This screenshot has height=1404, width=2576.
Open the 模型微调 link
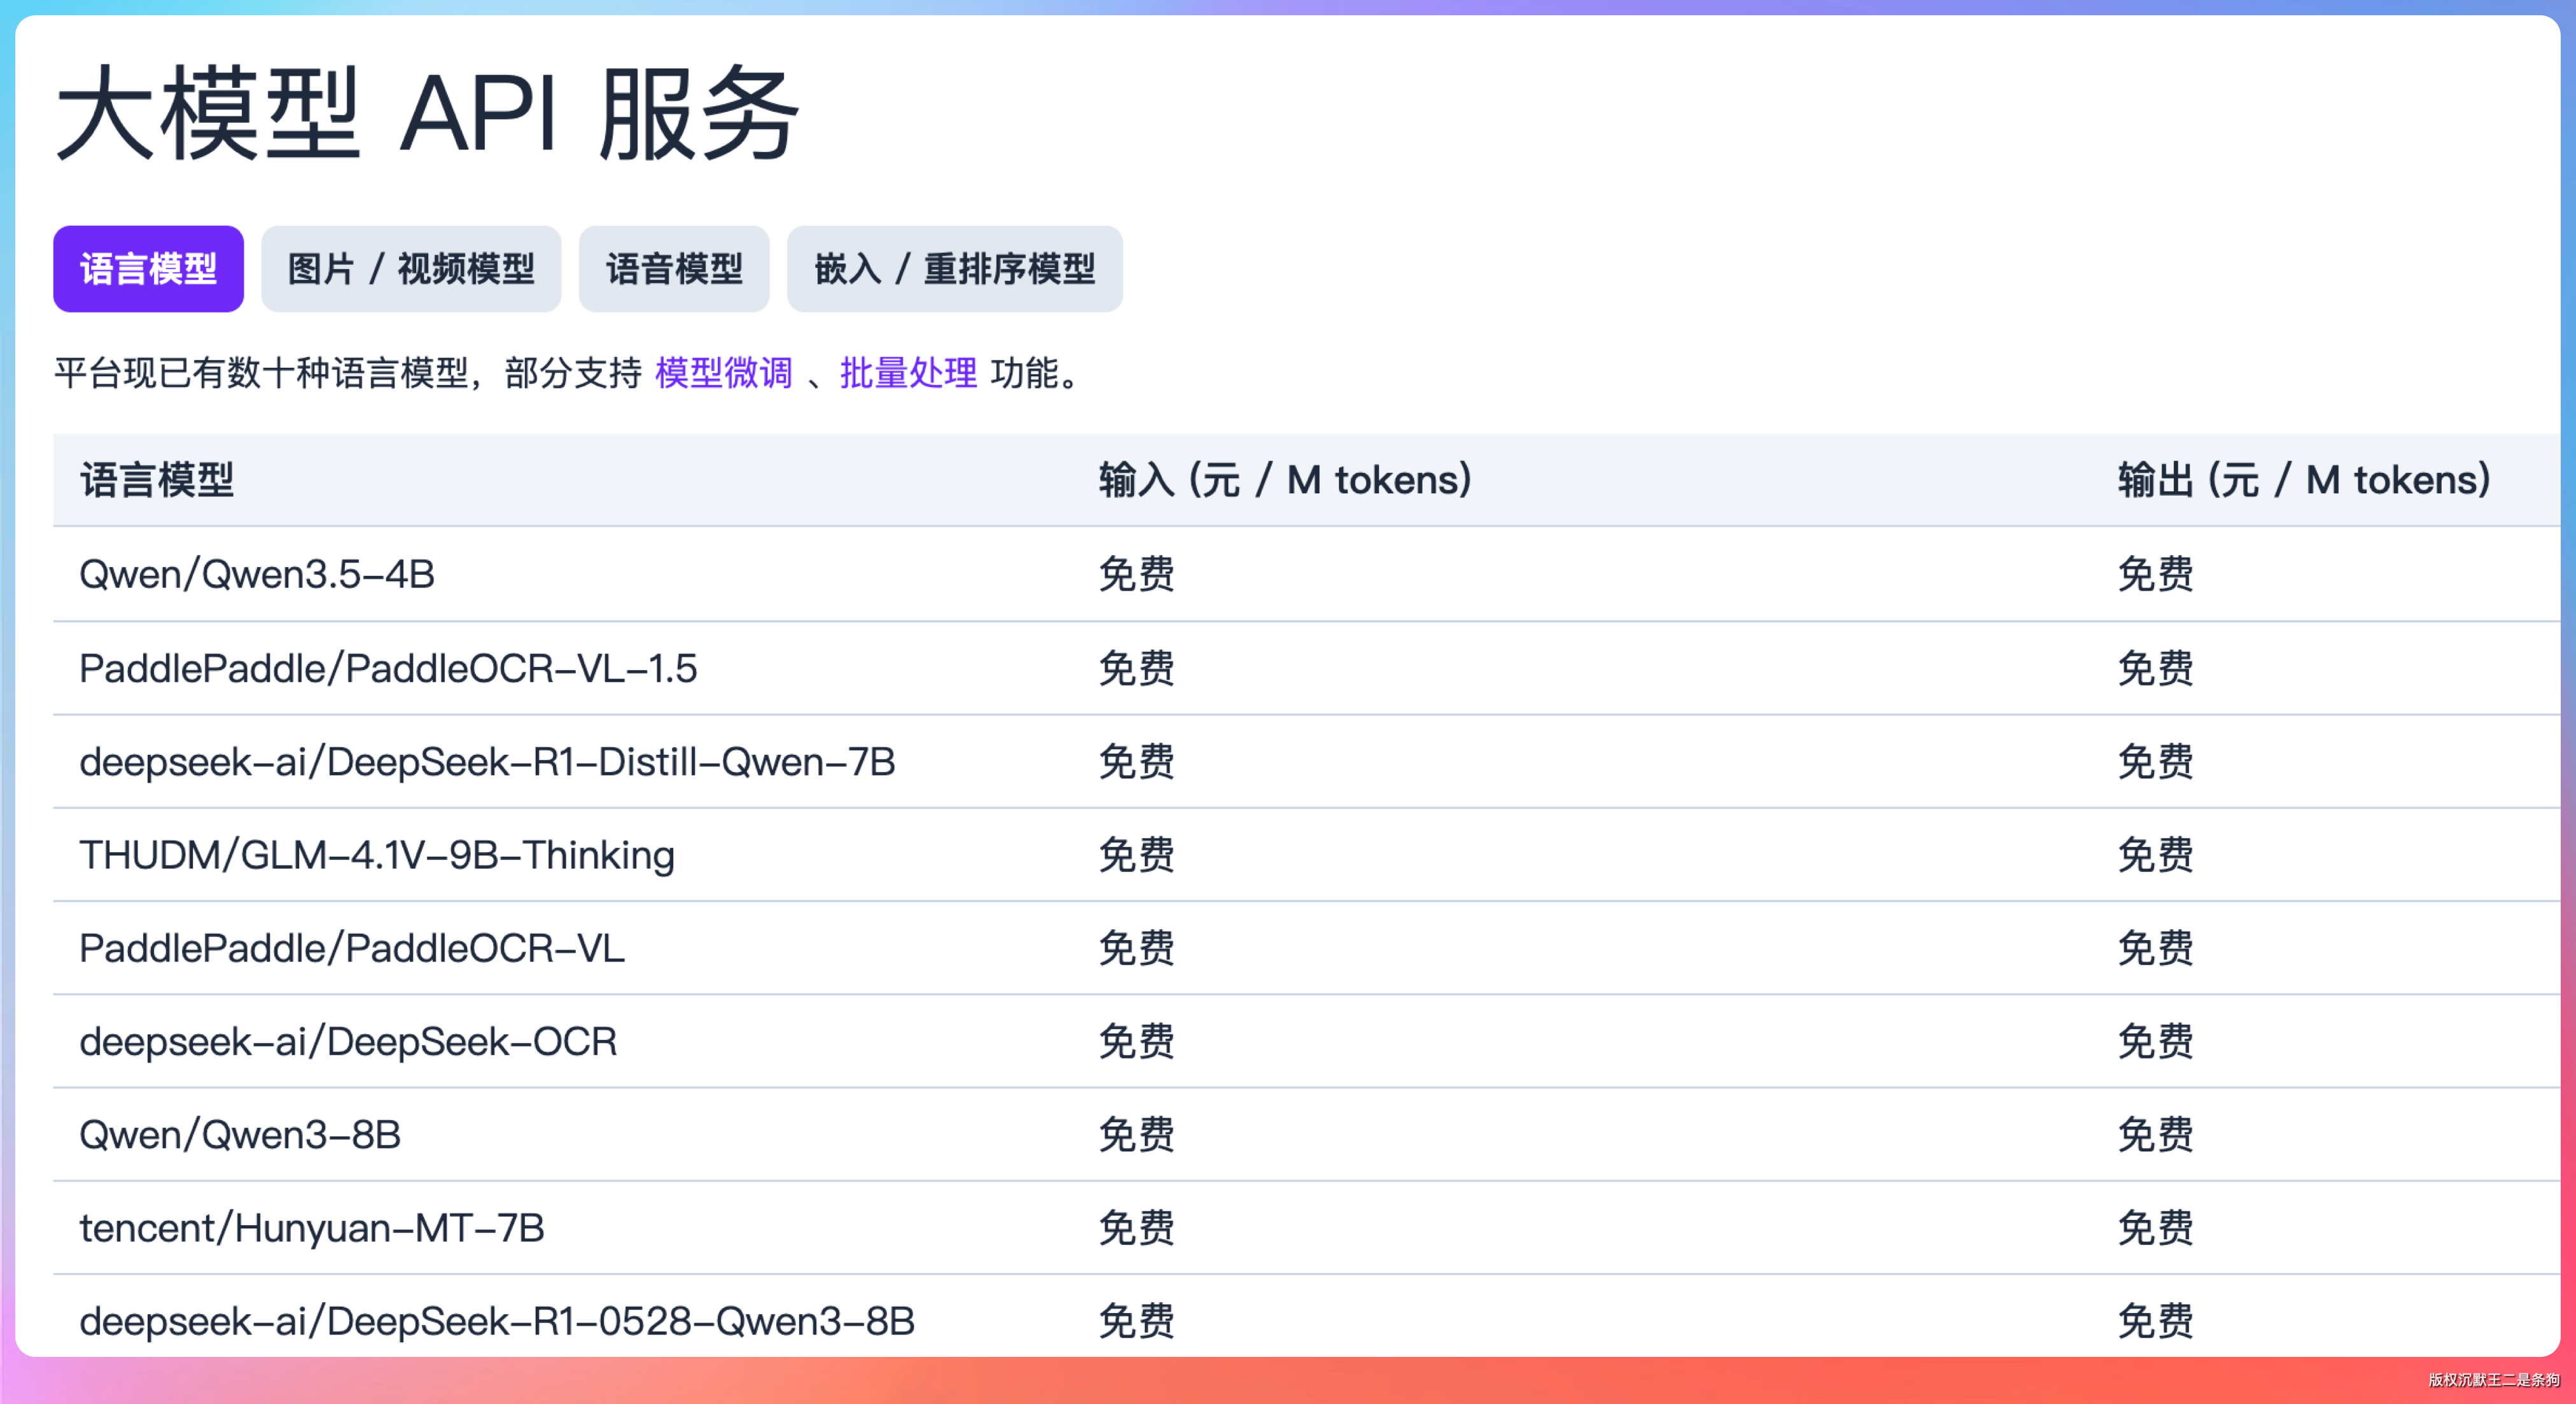pyautogui.click(x=723, y=373)
